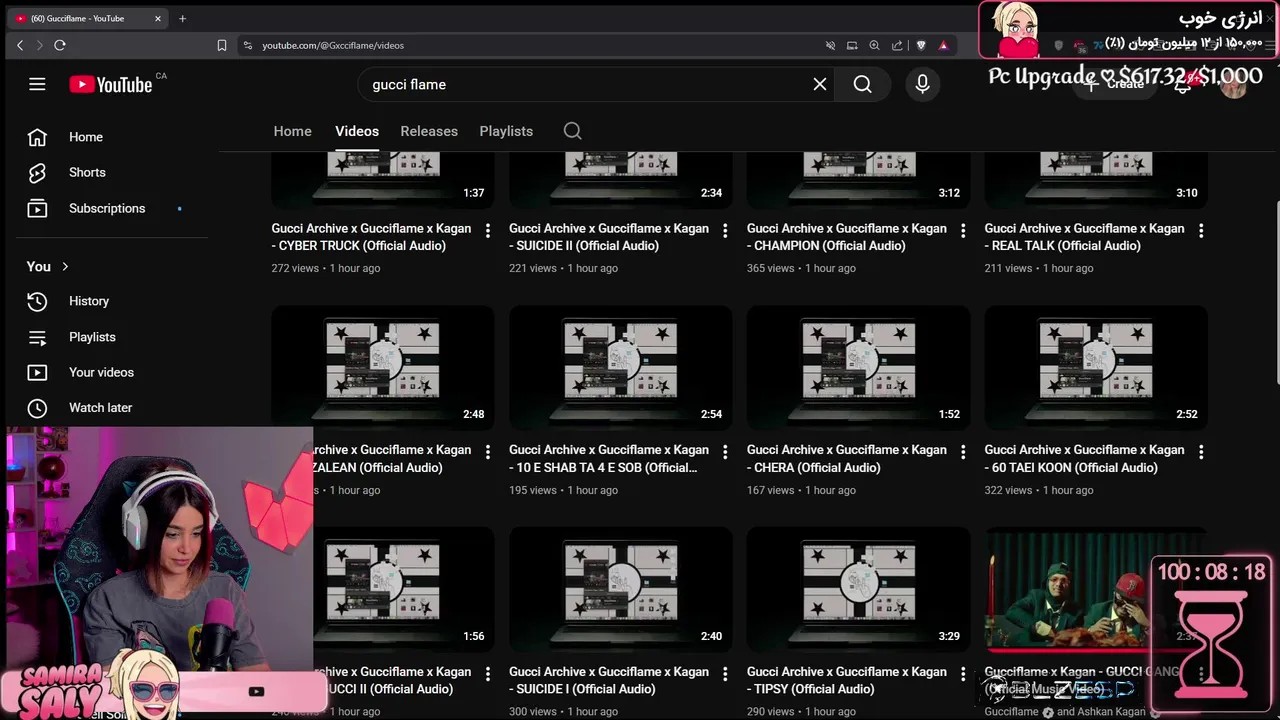Click the 1:52 CHERA video thumbnail
Image resolution: width=1280 pixels, height=720 pixels.
(859, 368)
